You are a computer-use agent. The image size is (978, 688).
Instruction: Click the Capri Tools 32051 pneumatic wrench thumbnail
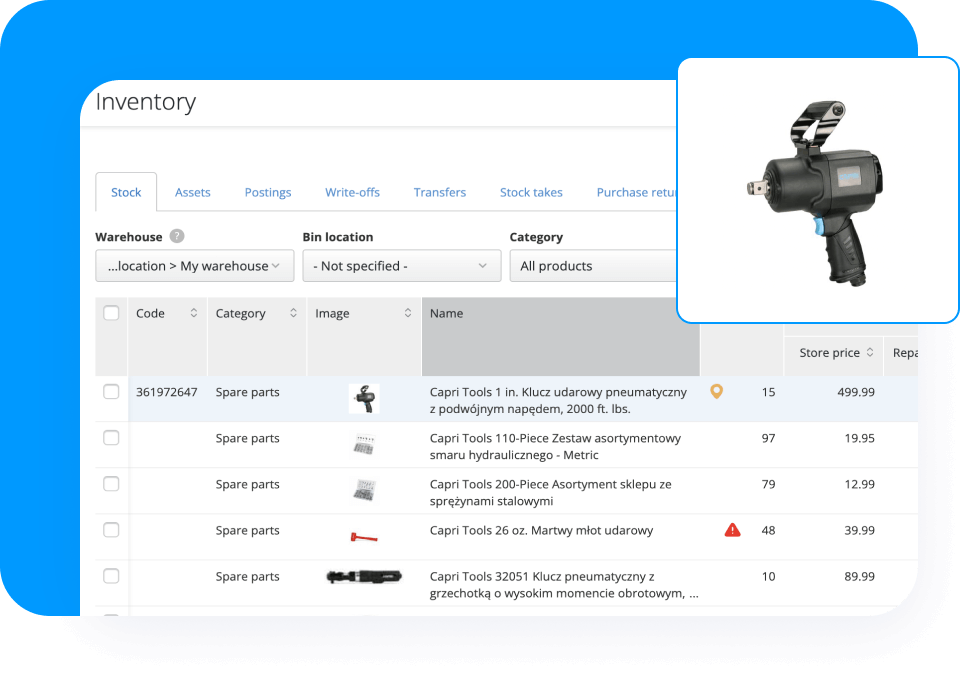coord(364,576)
